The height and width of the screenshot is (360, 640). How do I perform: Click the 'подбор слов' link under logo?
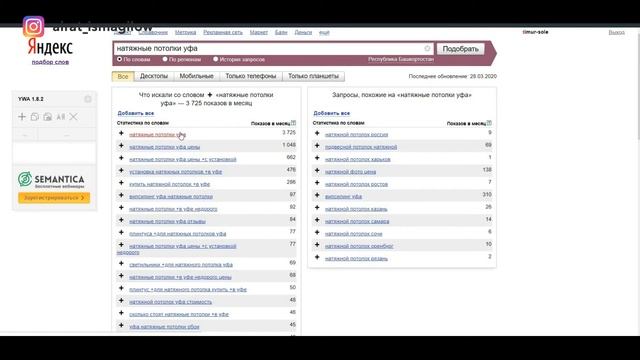50,62
